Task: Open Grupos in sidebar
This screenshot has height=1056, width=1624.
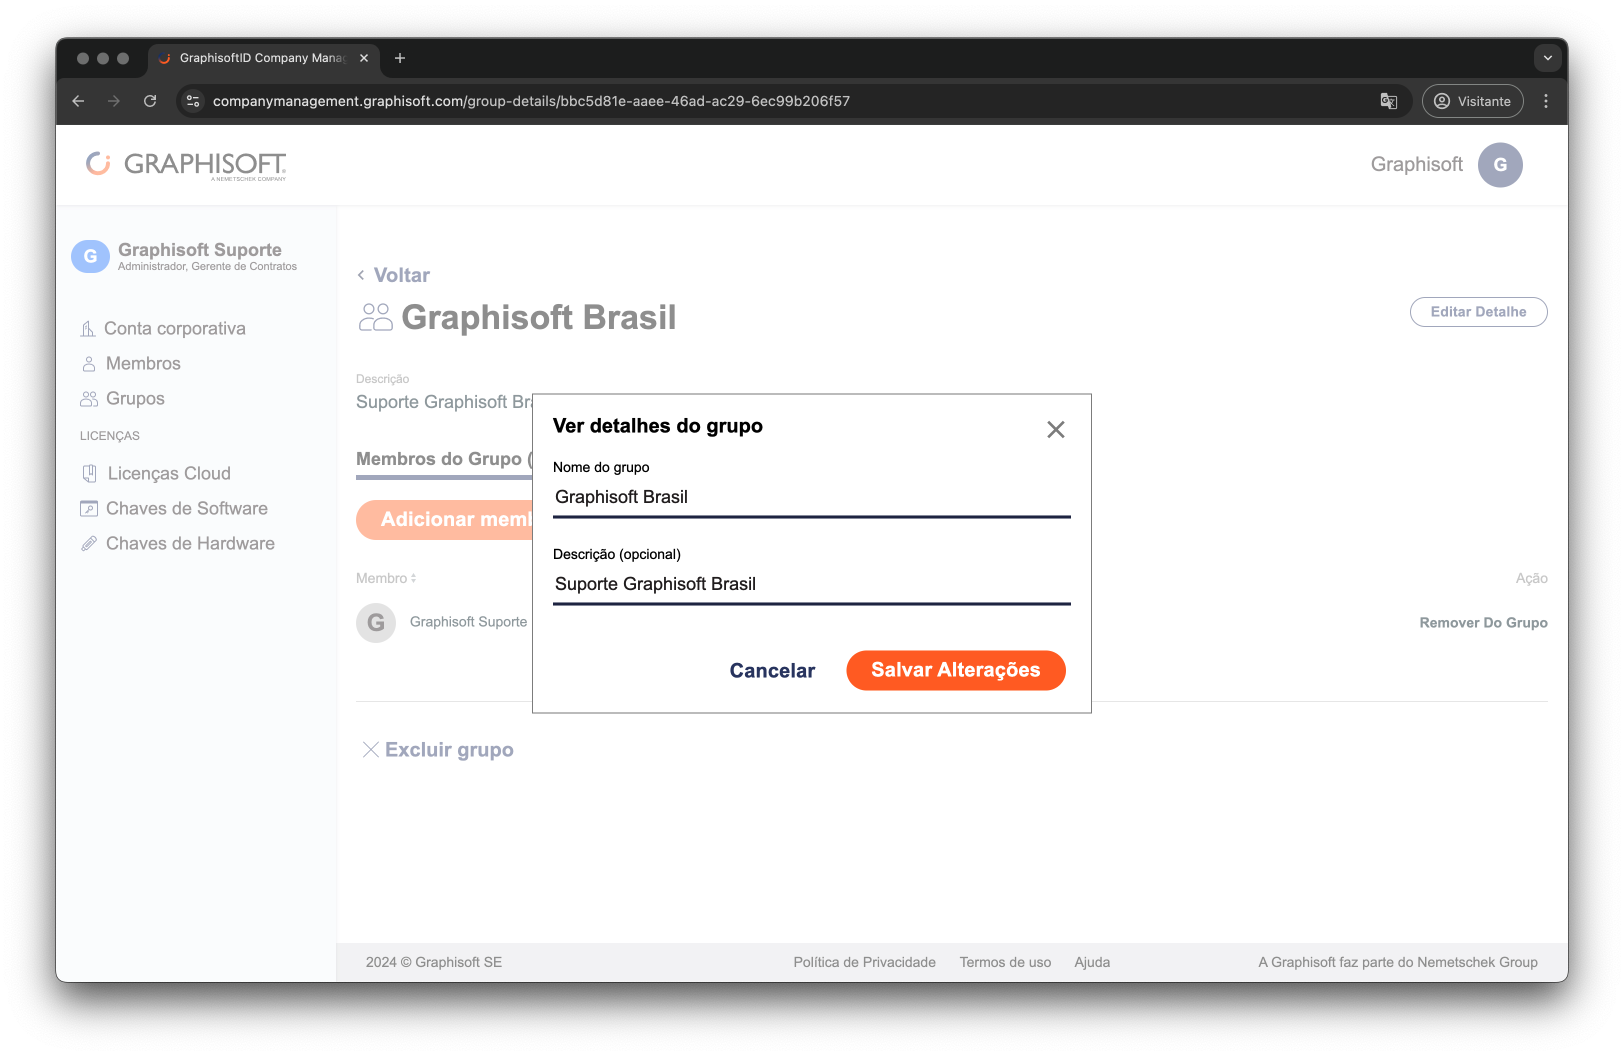Action: click(135, 399)
